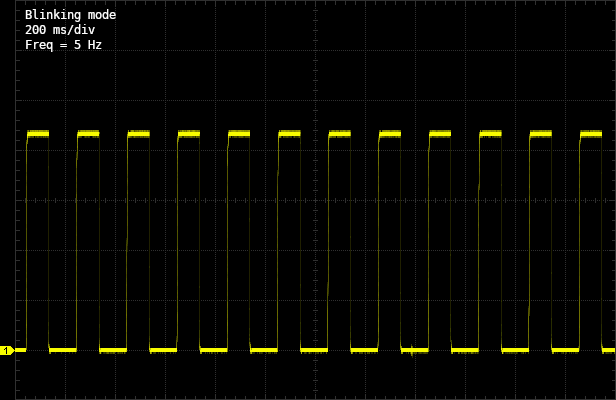Click the "200 ms/div" timebase readout
Viewport: 616px width, 400px height.
click(60, 30)
